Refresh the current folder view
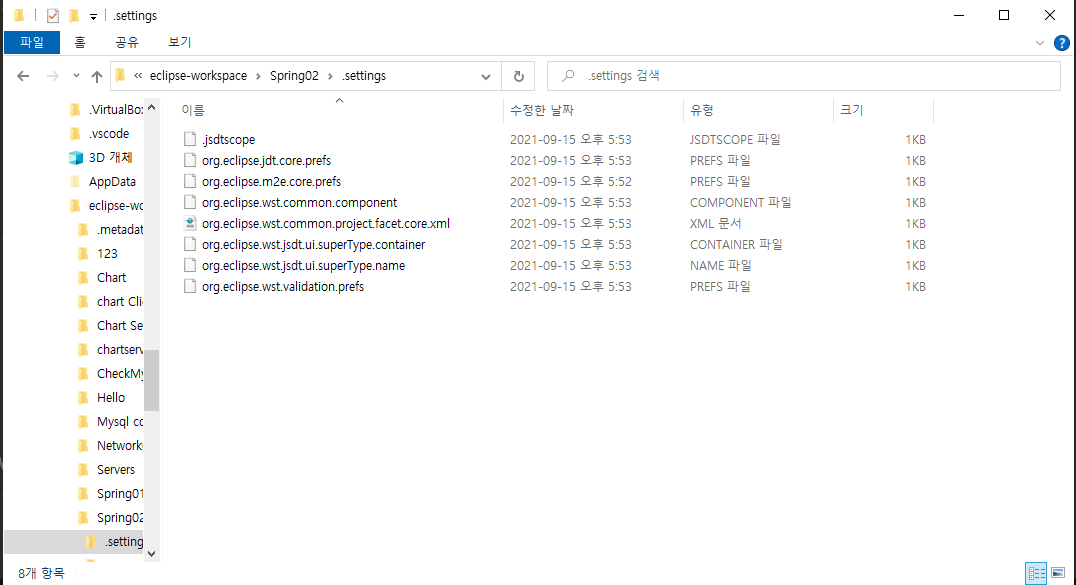Image resolution: width=1076 pixels, height=585 pixels. [519, 76]
